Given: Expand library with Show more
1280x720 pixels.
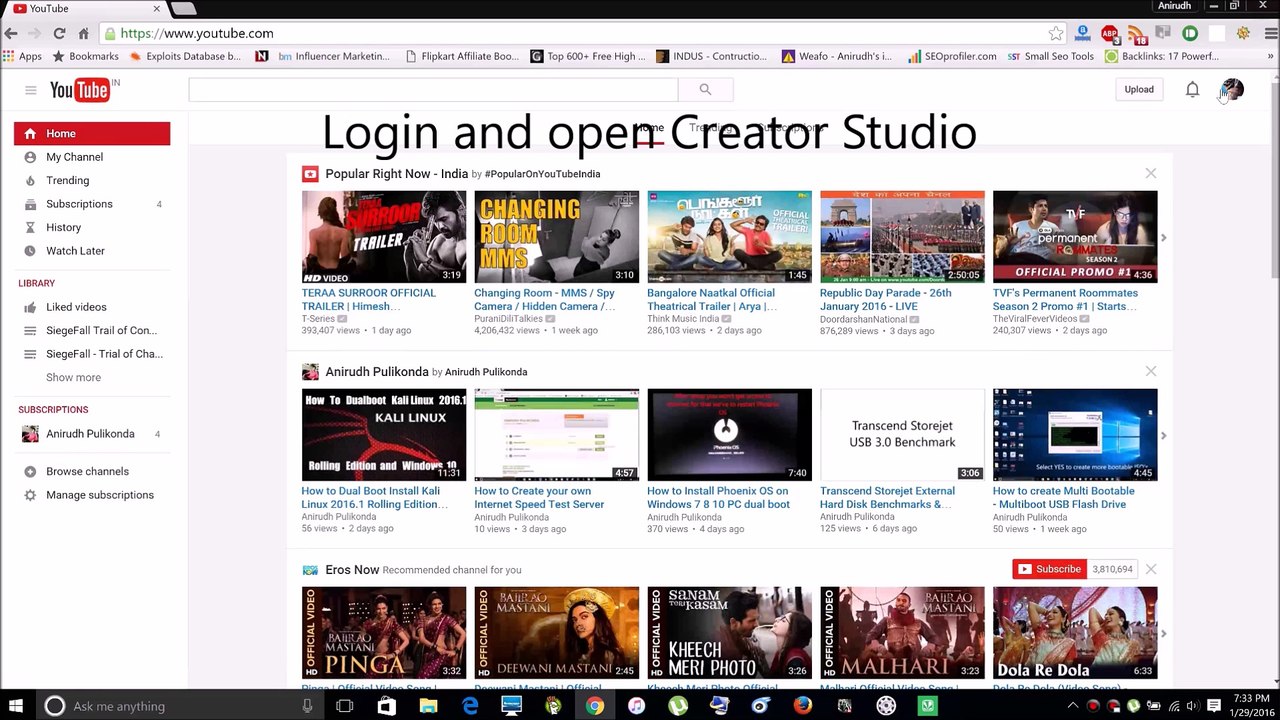Looking at the screenshot, I should click(x=73, y=377).
